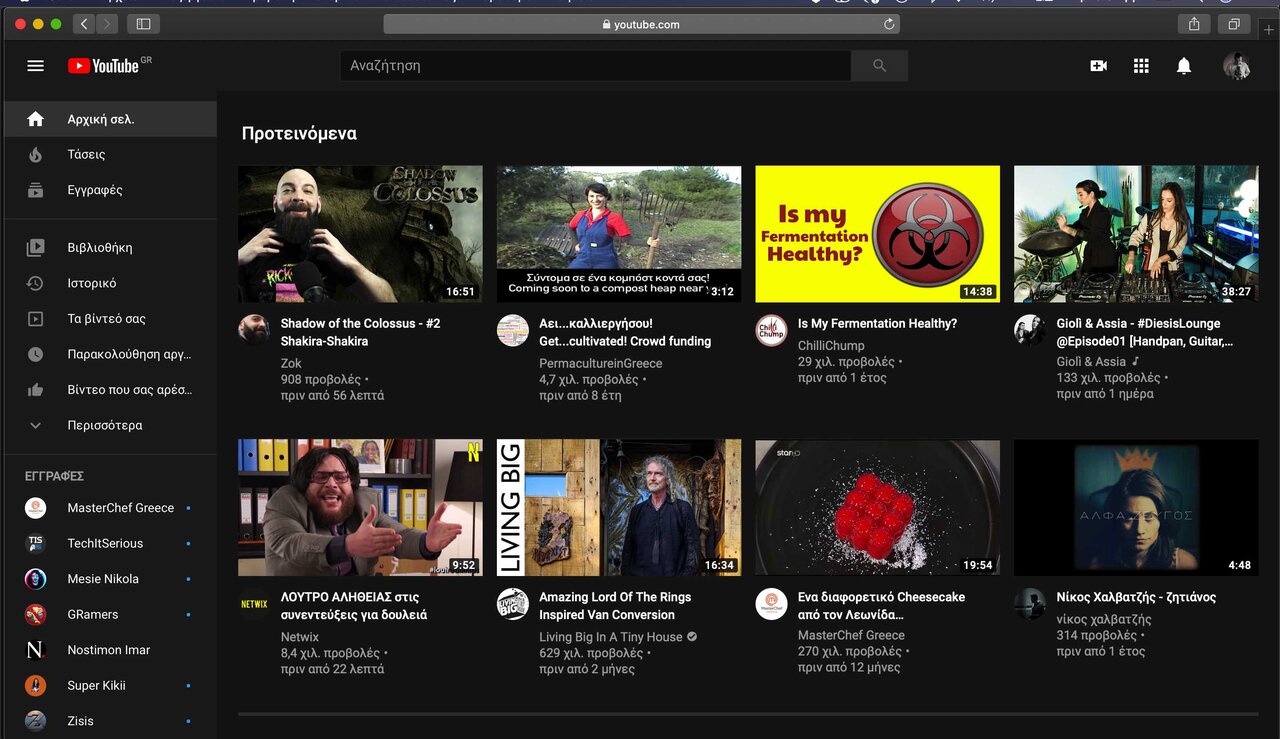The height and width of the screenshot is (739, 1280).
Task: Play the red Cheesecake thumbnail
Action: [x=877, y=507]
